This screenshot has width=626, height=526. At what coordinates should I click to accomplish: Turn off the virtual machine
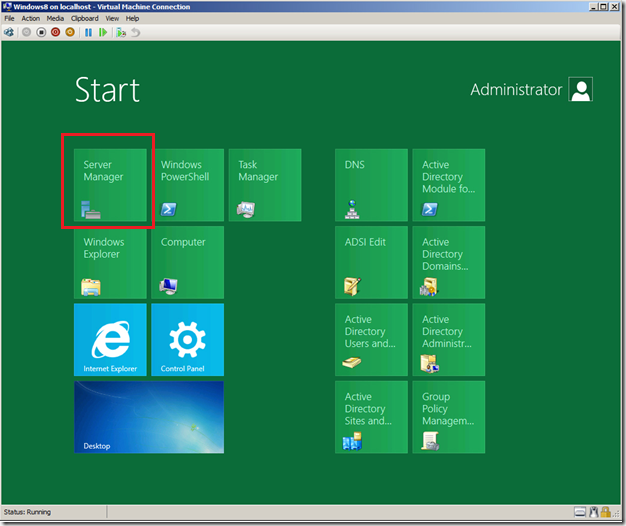(41, 32)
